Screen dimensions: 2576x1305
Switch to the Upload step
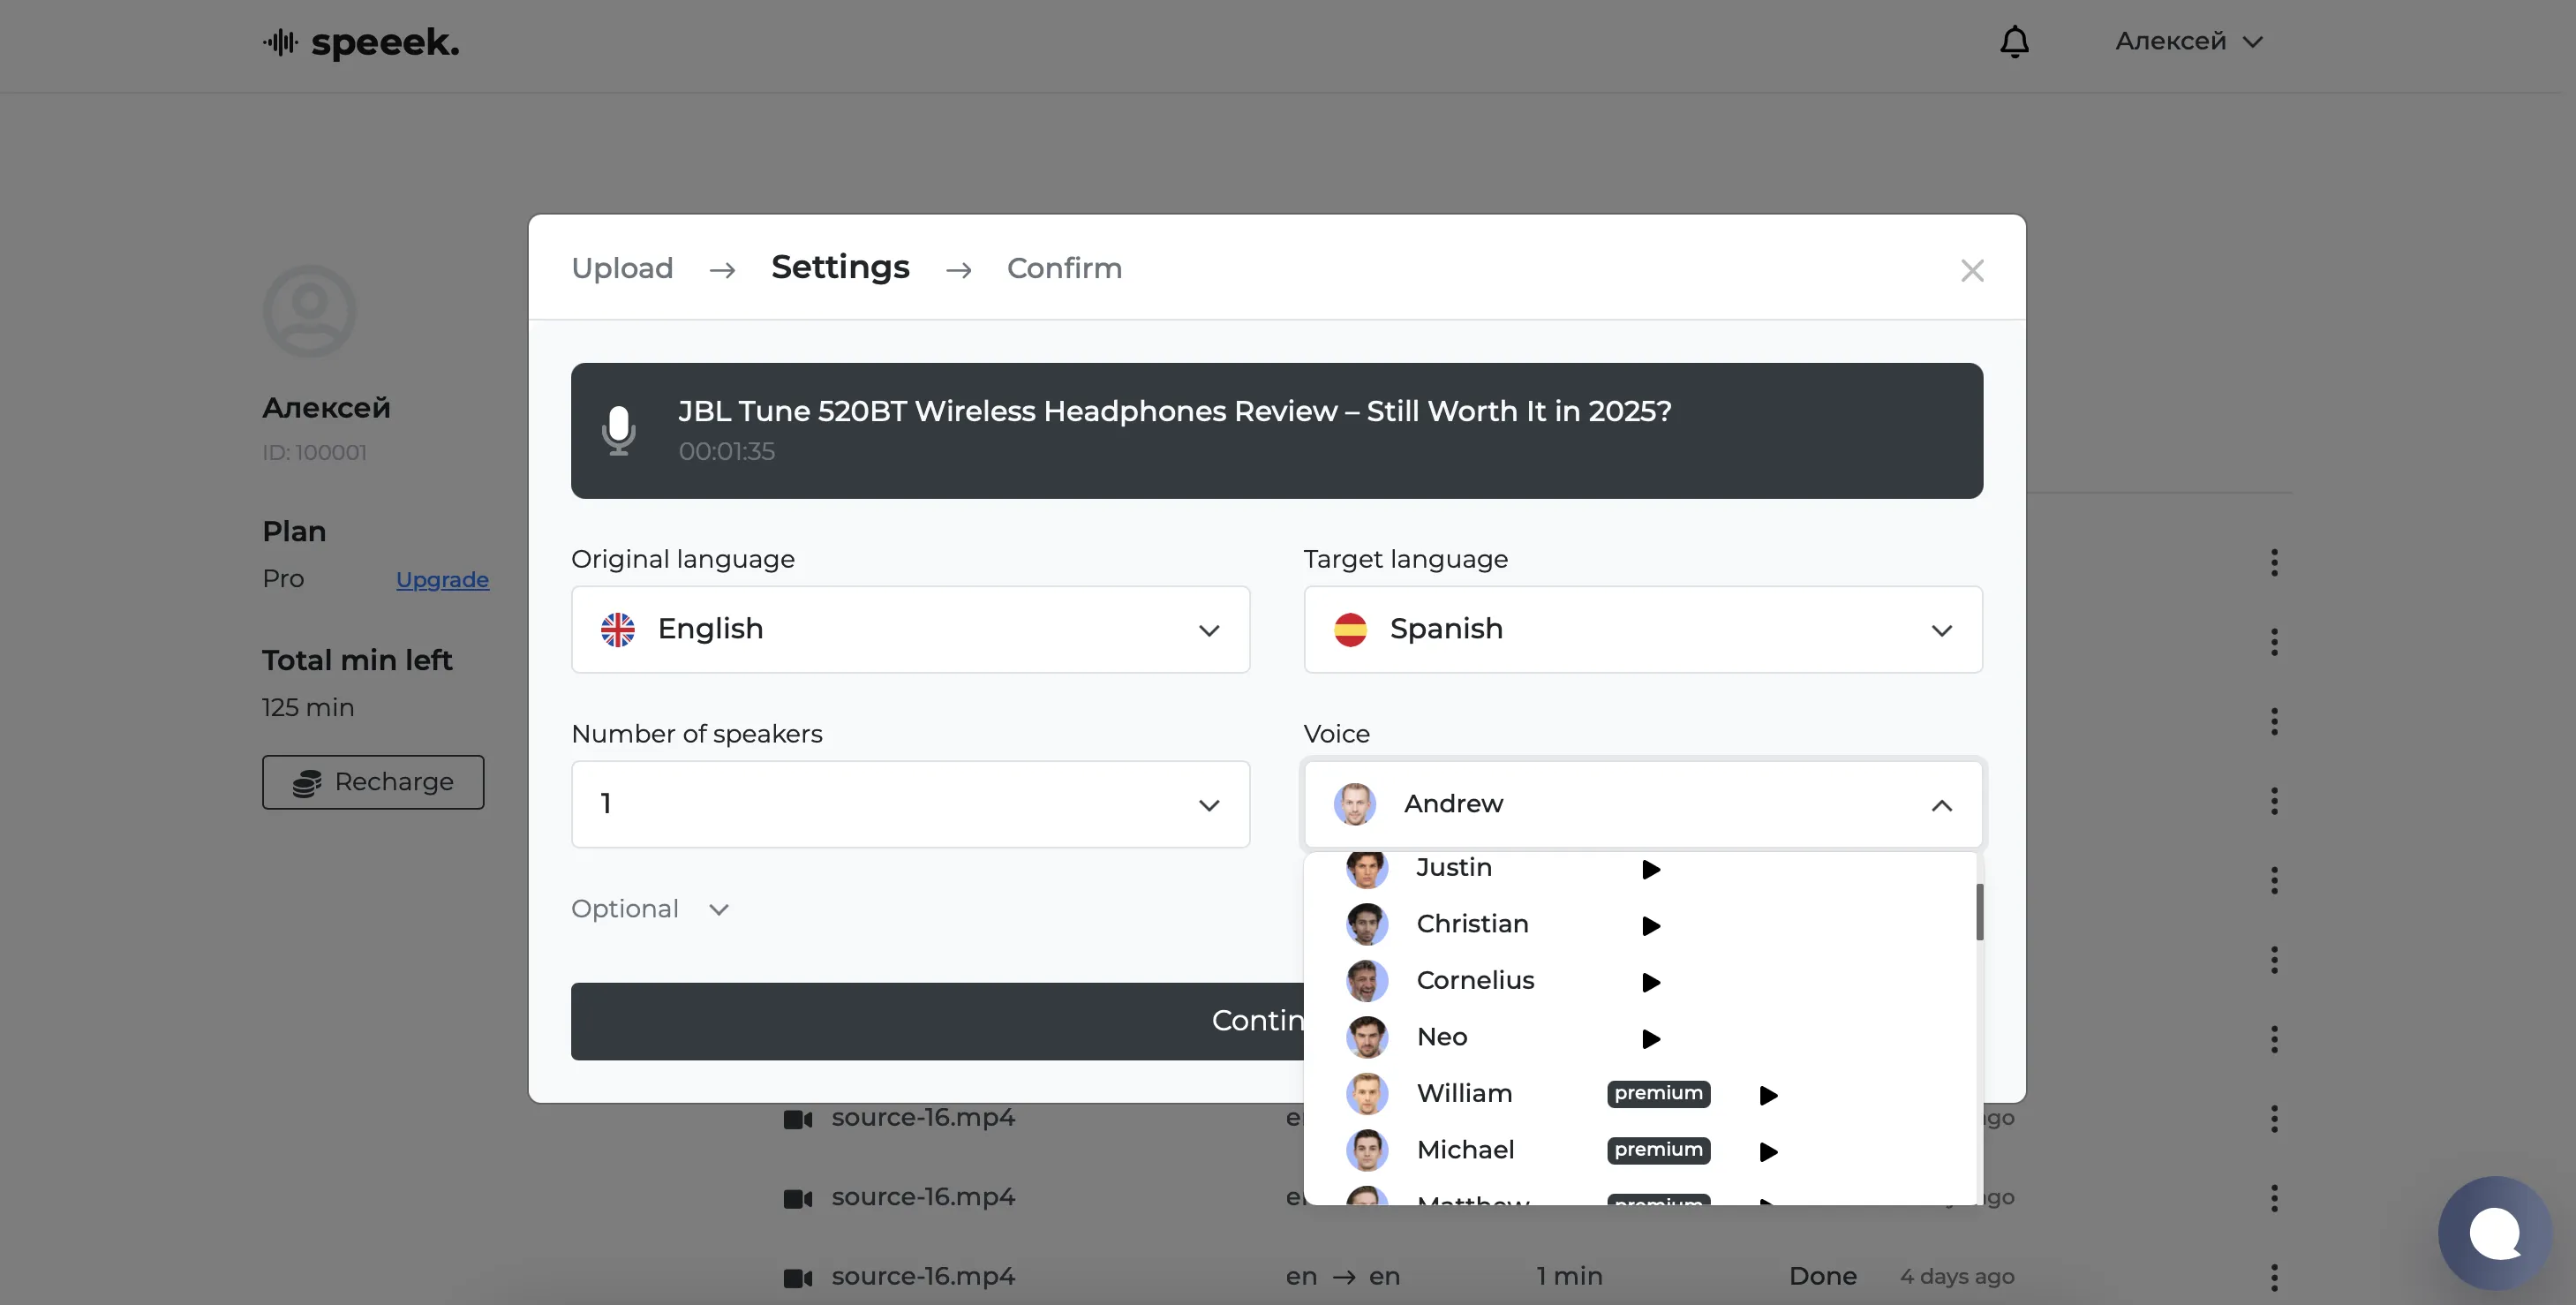622,268
